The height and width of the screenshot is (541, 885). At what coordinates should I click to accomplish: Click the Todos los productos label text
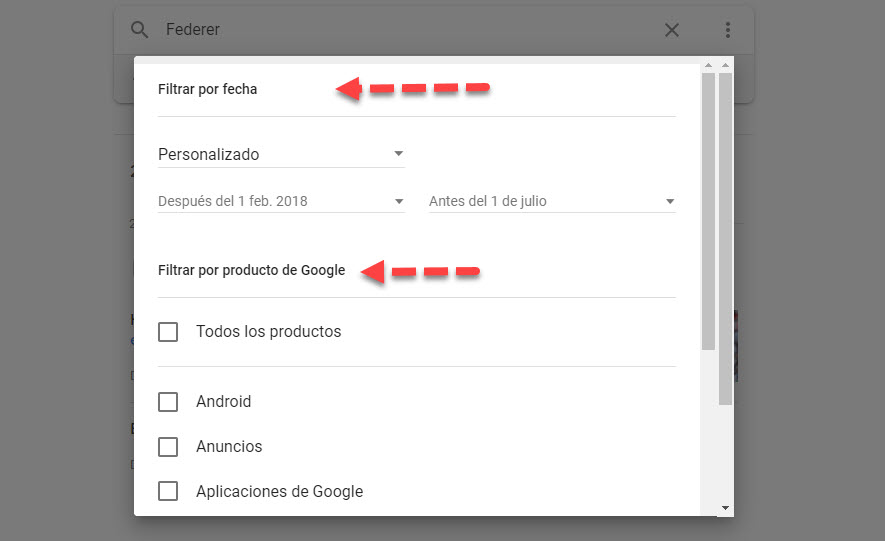[268, 331]
